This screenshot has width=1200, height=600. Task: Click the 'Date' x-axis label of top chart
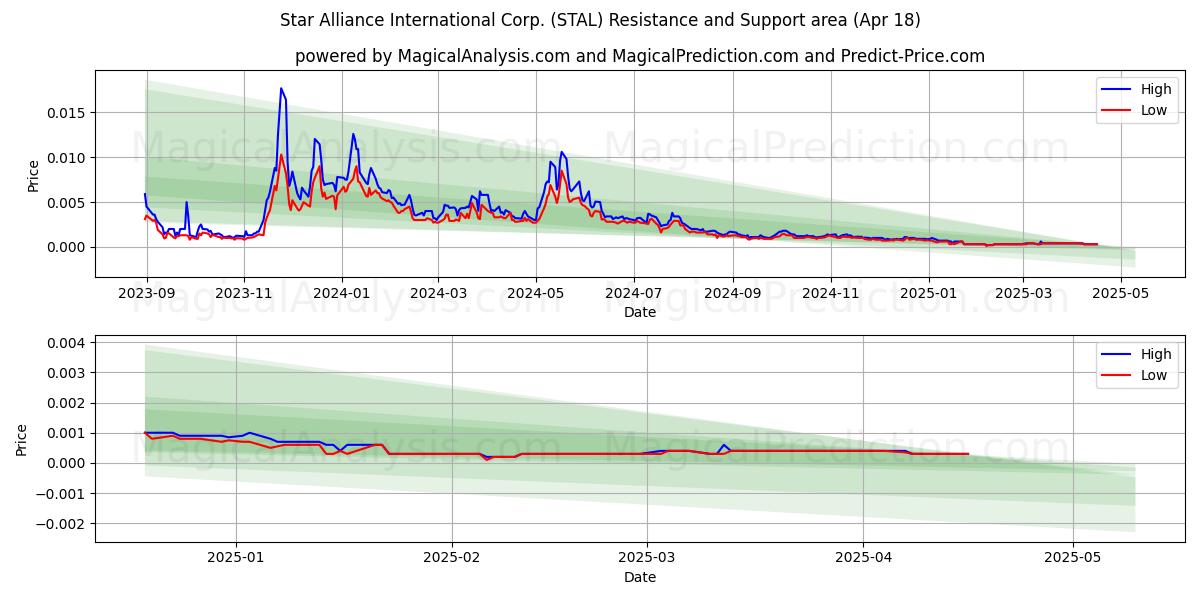(640, 312)
